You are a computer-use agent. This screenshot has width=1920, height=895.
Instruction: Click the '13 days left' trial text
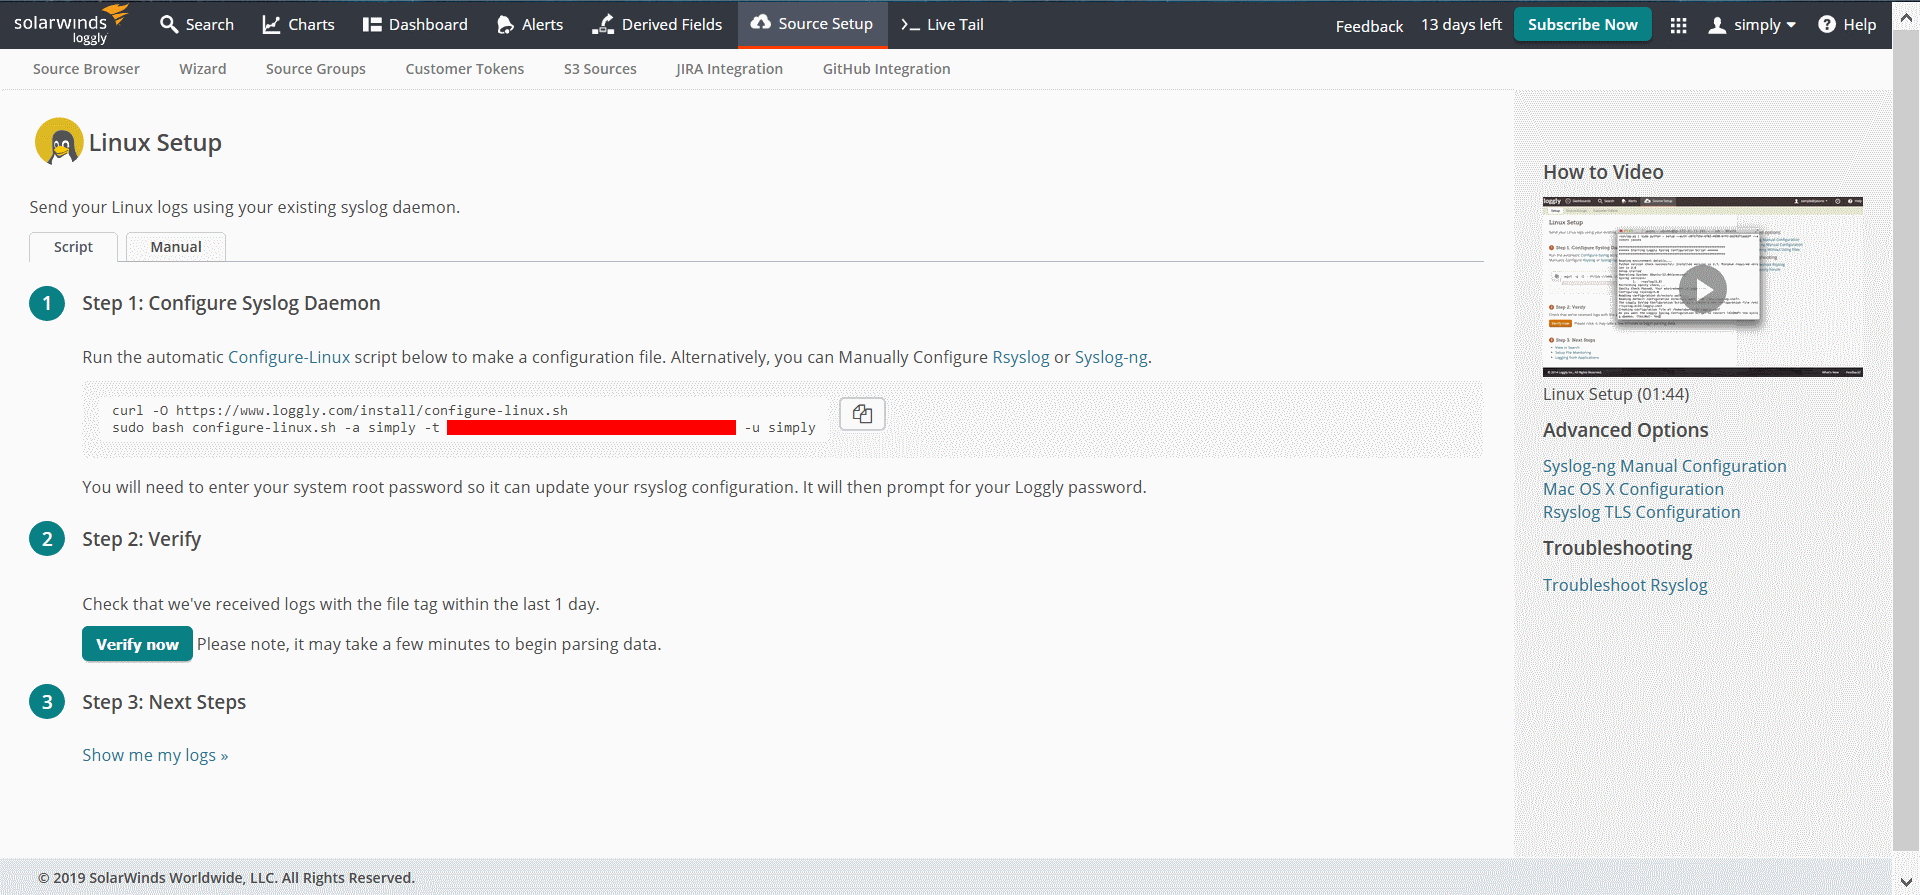pos(1461,25)
